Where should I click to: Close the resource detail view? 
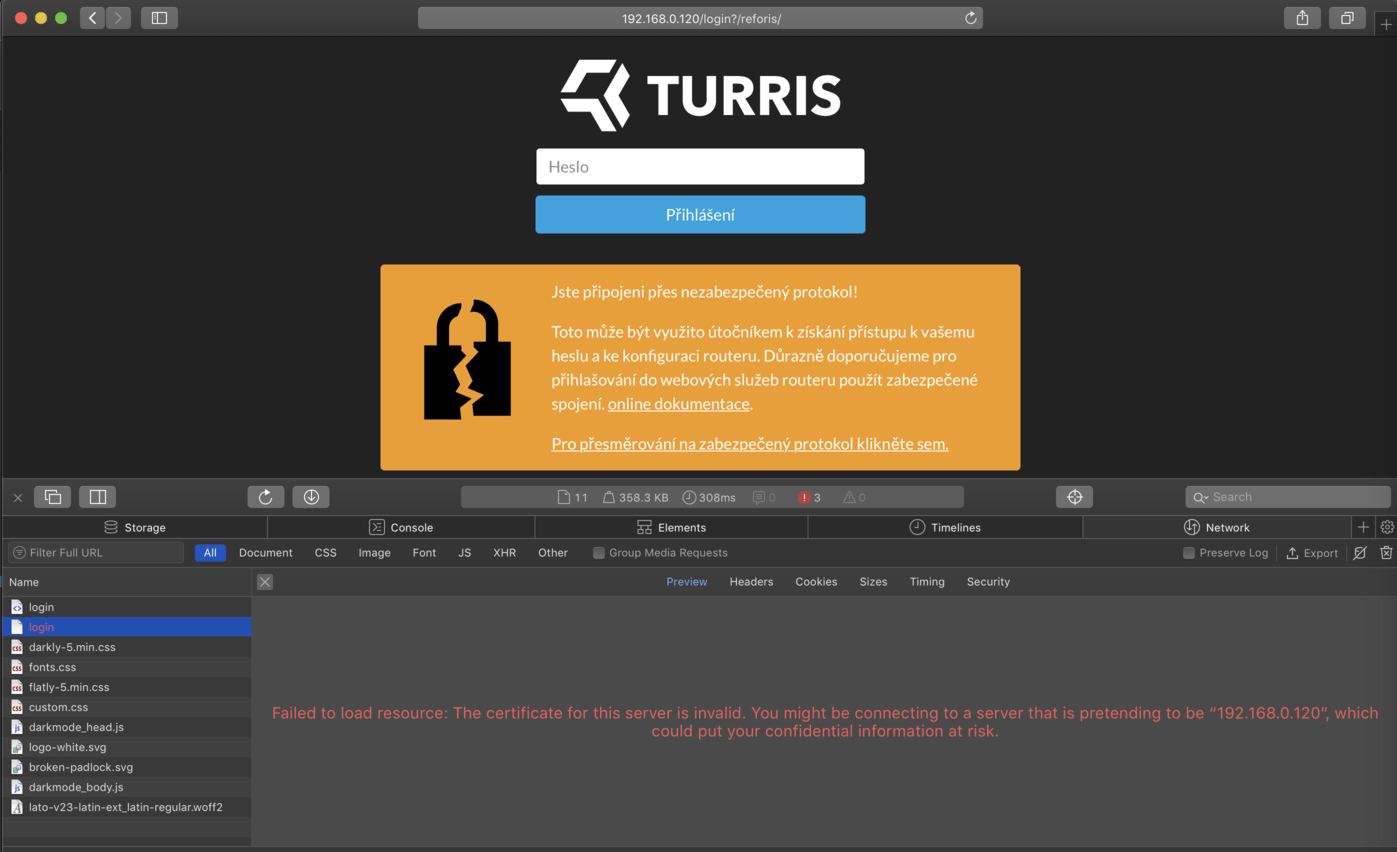pos(265,582)
